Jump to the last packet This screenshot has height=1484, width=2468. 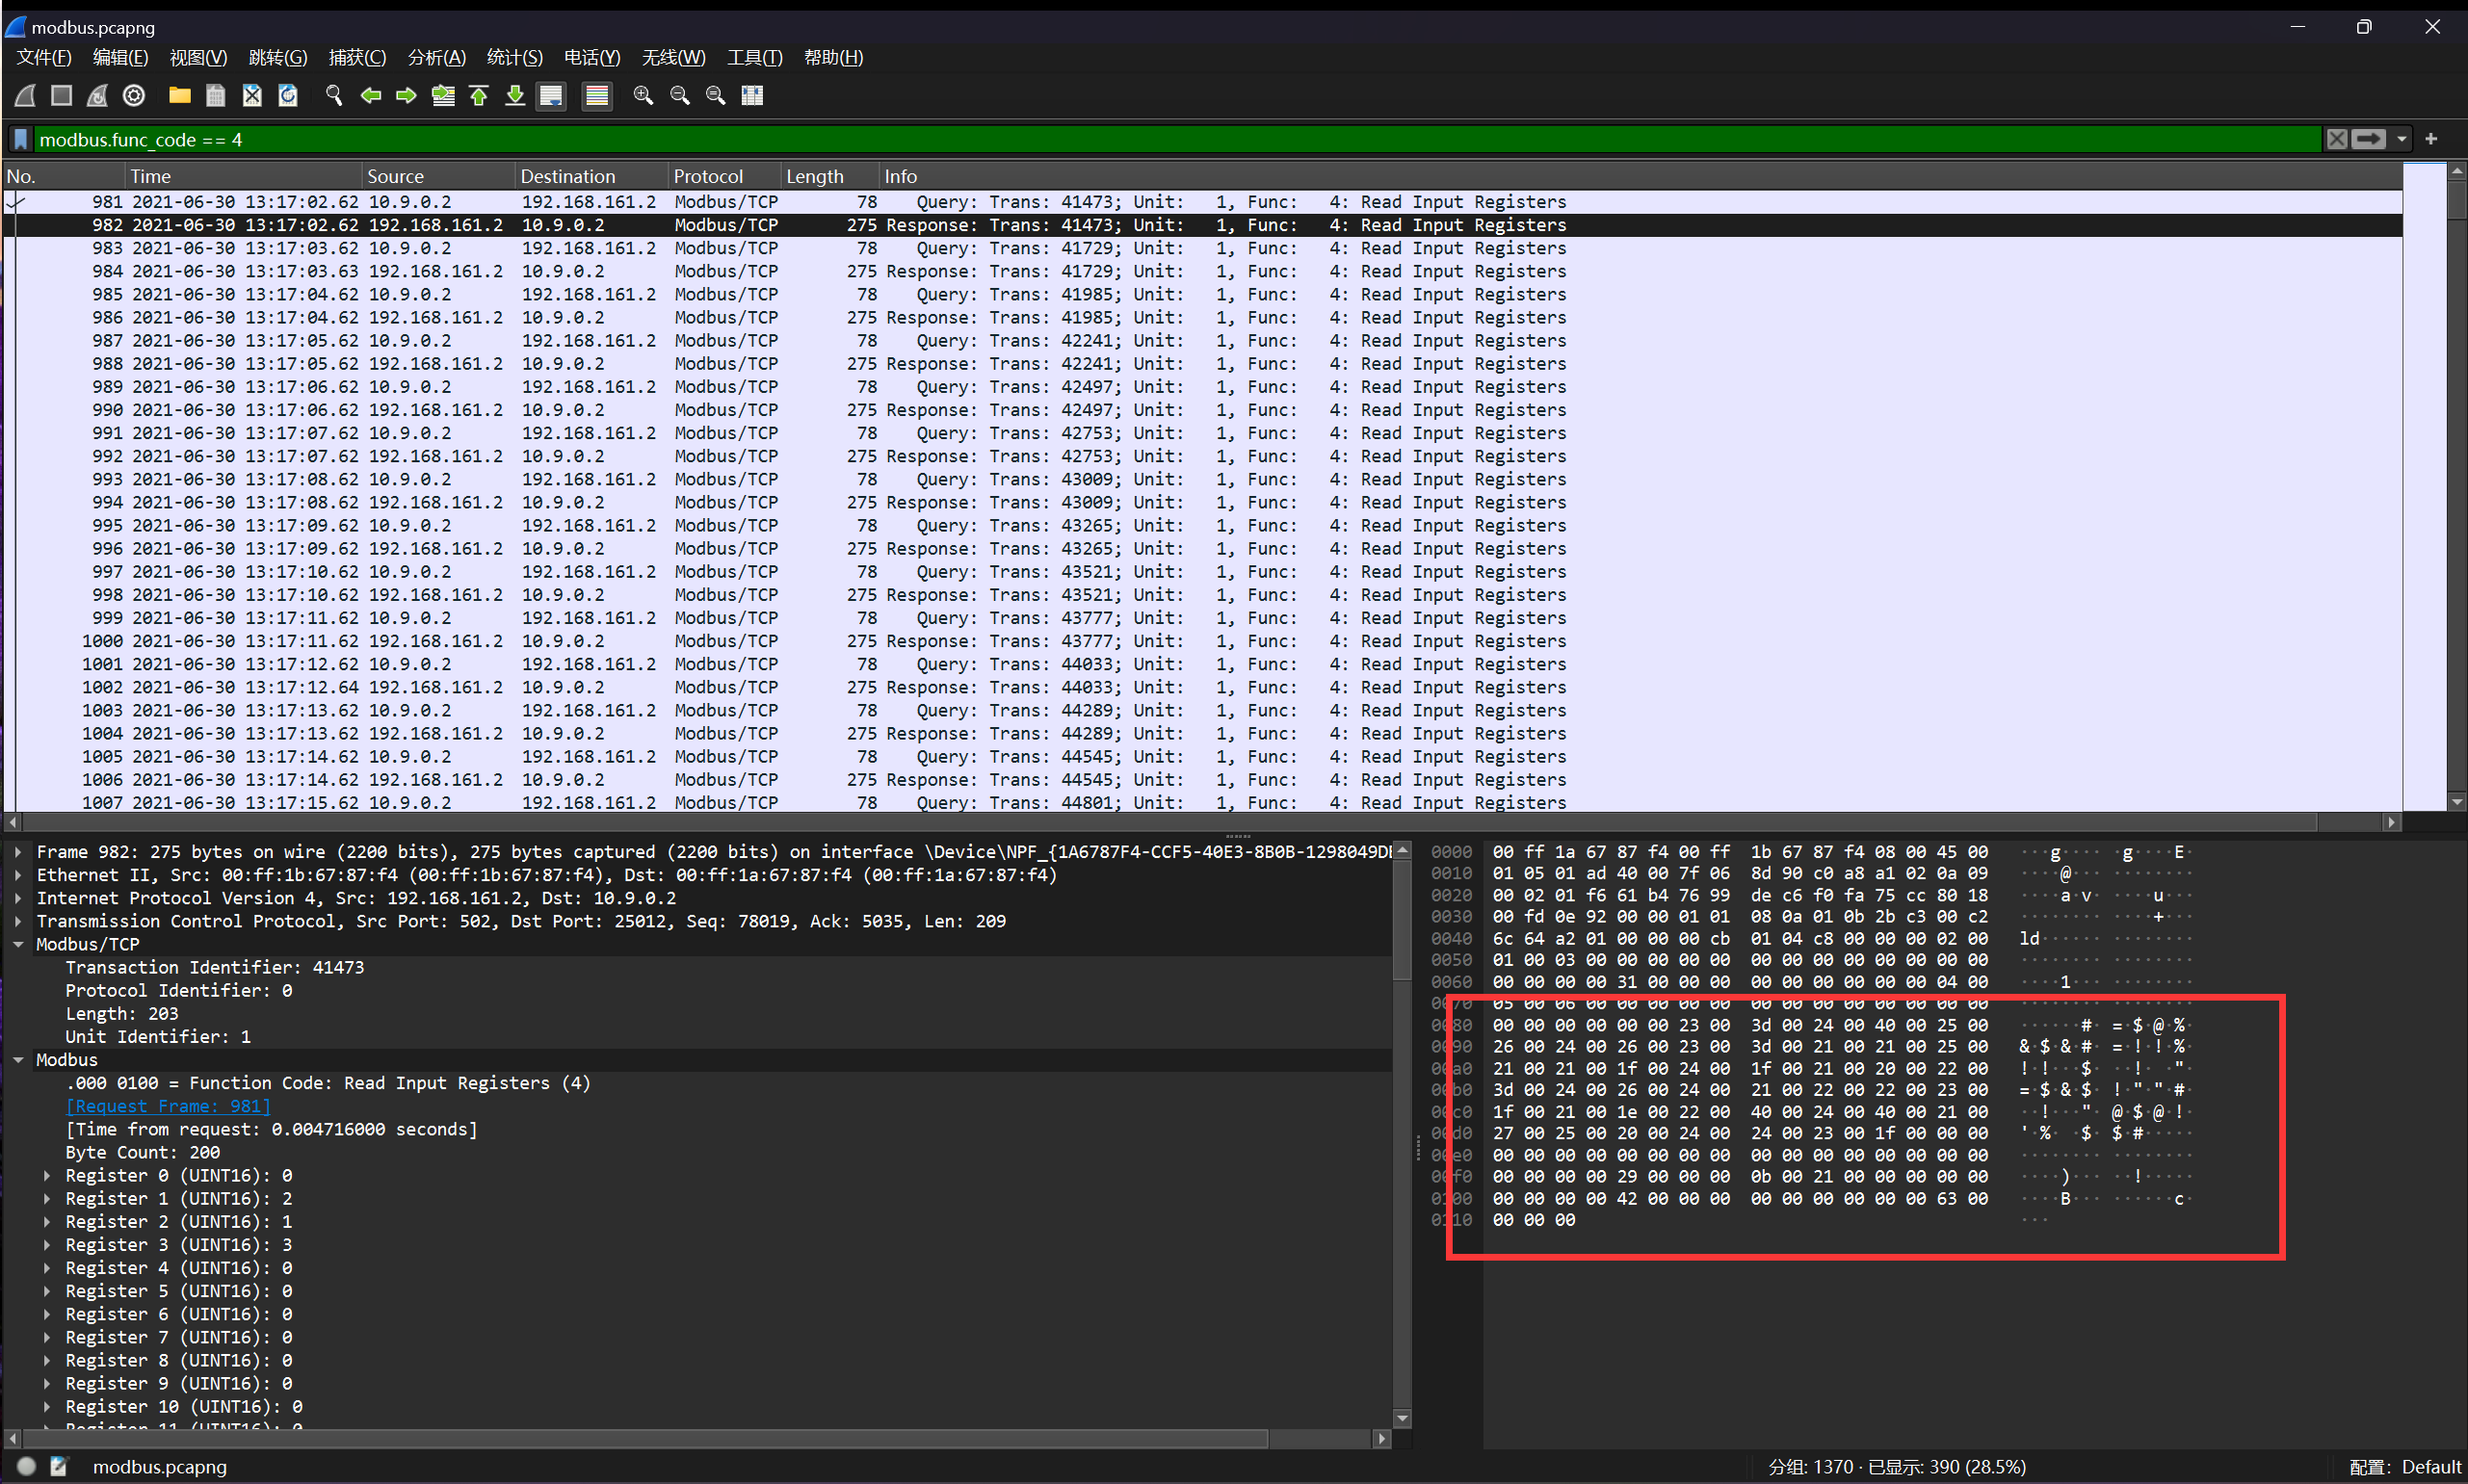tap(515, 96)
